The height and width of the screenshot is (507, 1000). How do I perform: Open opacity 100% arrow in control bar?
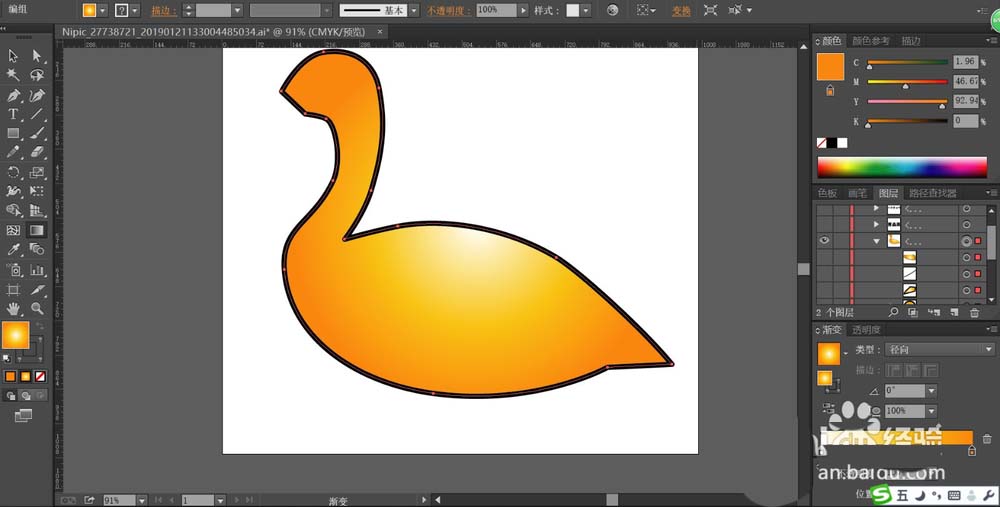coord(524,10)
